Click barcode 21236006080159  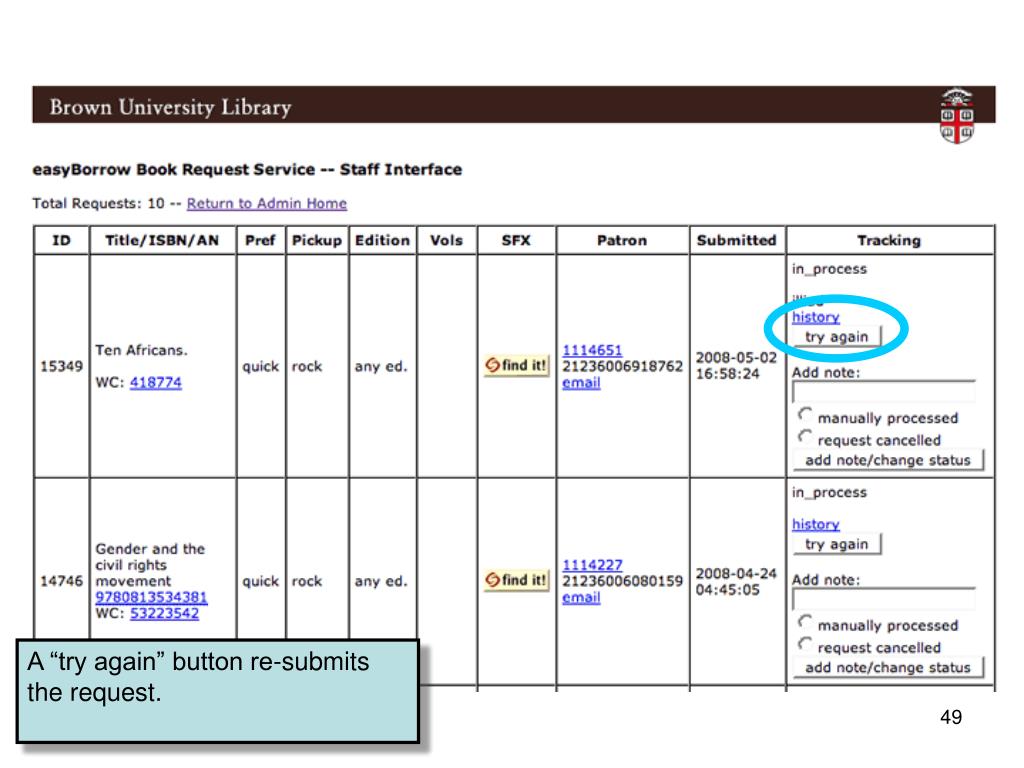coord(622,581)
